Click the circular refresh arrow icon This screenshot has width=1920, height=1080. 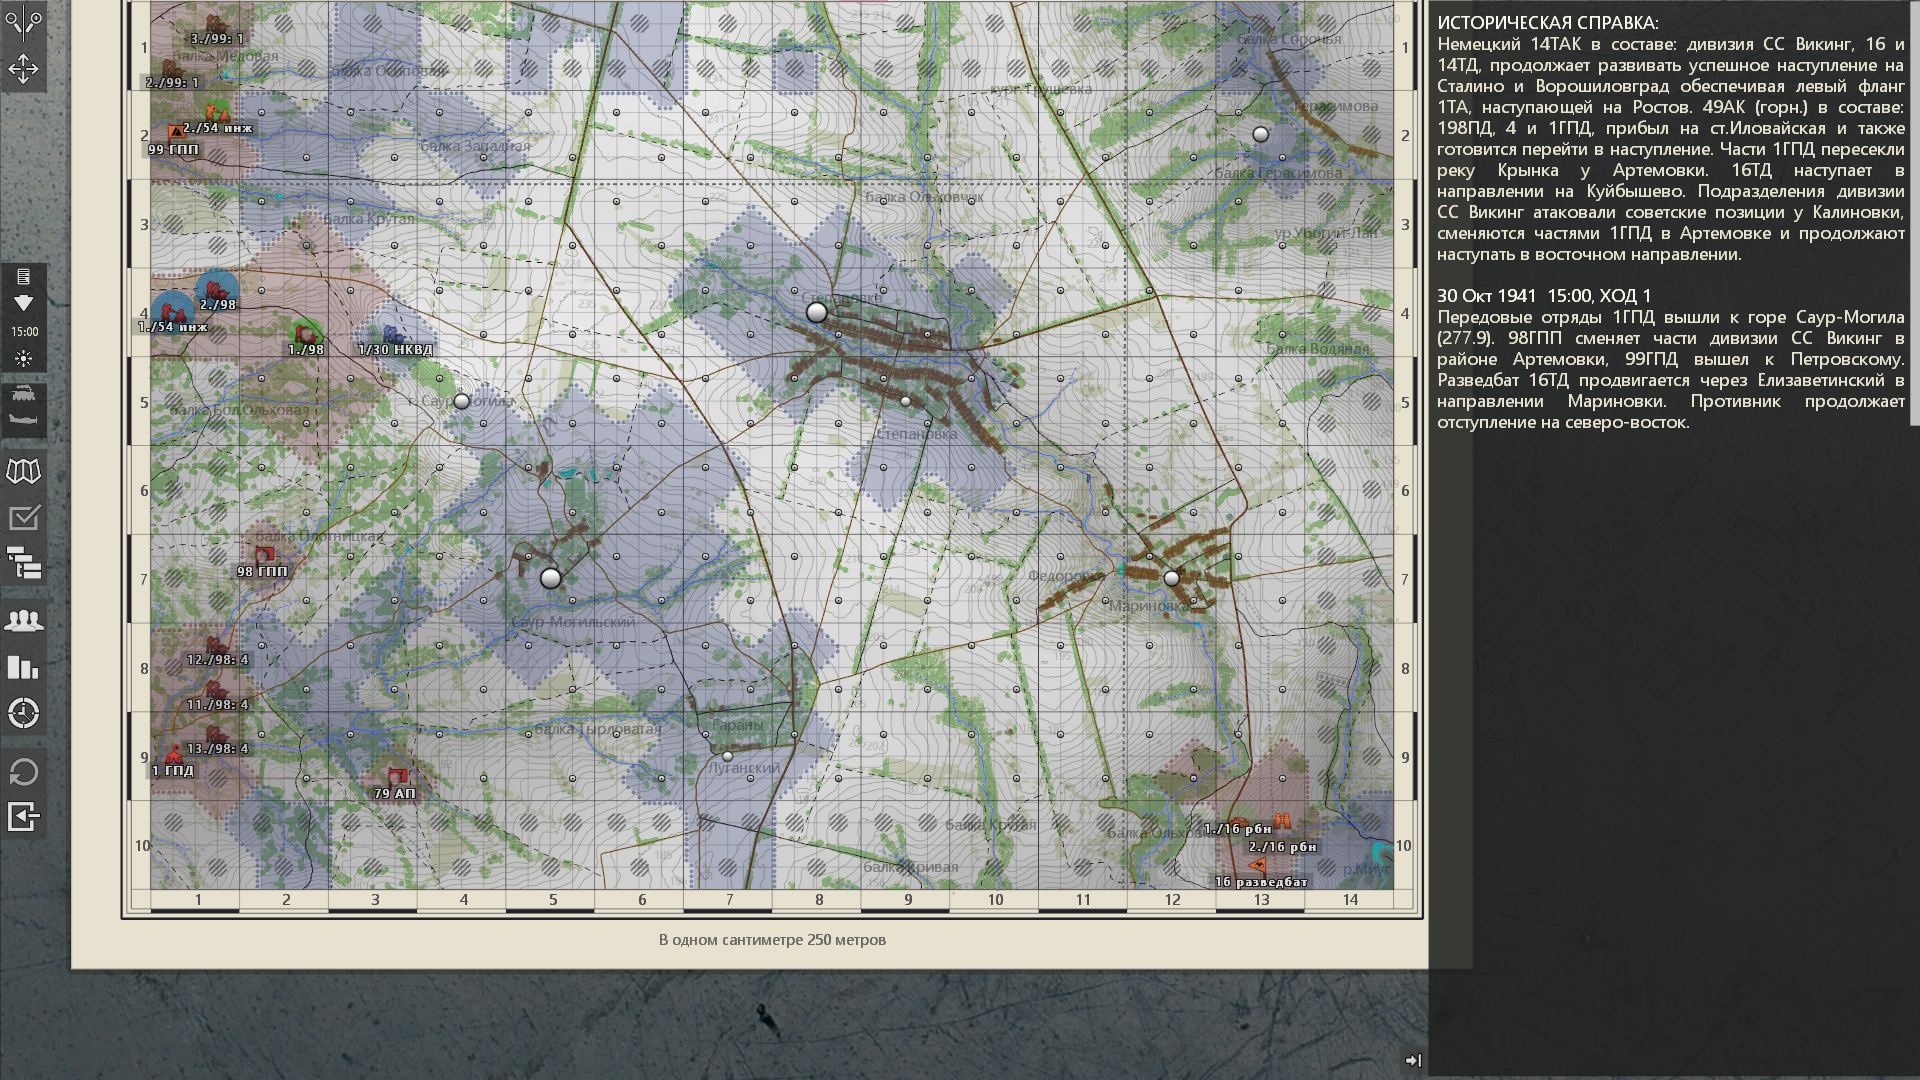click(24, 772)
